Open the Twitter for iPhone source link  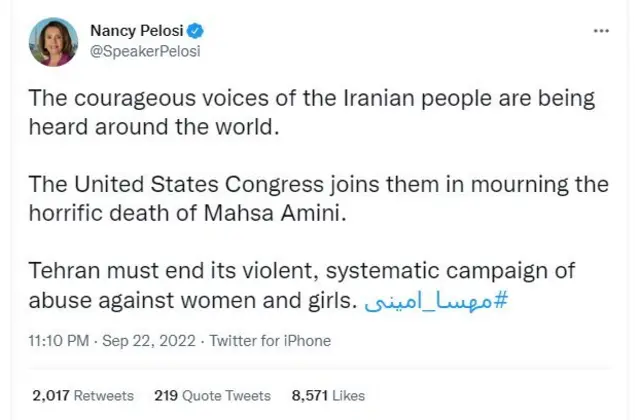click(270, 341)
